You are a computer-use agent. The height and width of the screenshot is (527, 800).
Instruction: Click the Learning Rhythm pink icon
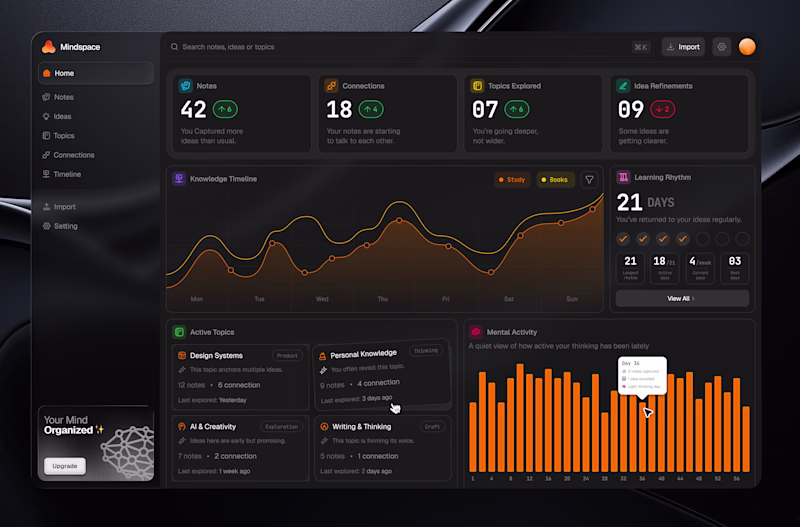point(623,177)
